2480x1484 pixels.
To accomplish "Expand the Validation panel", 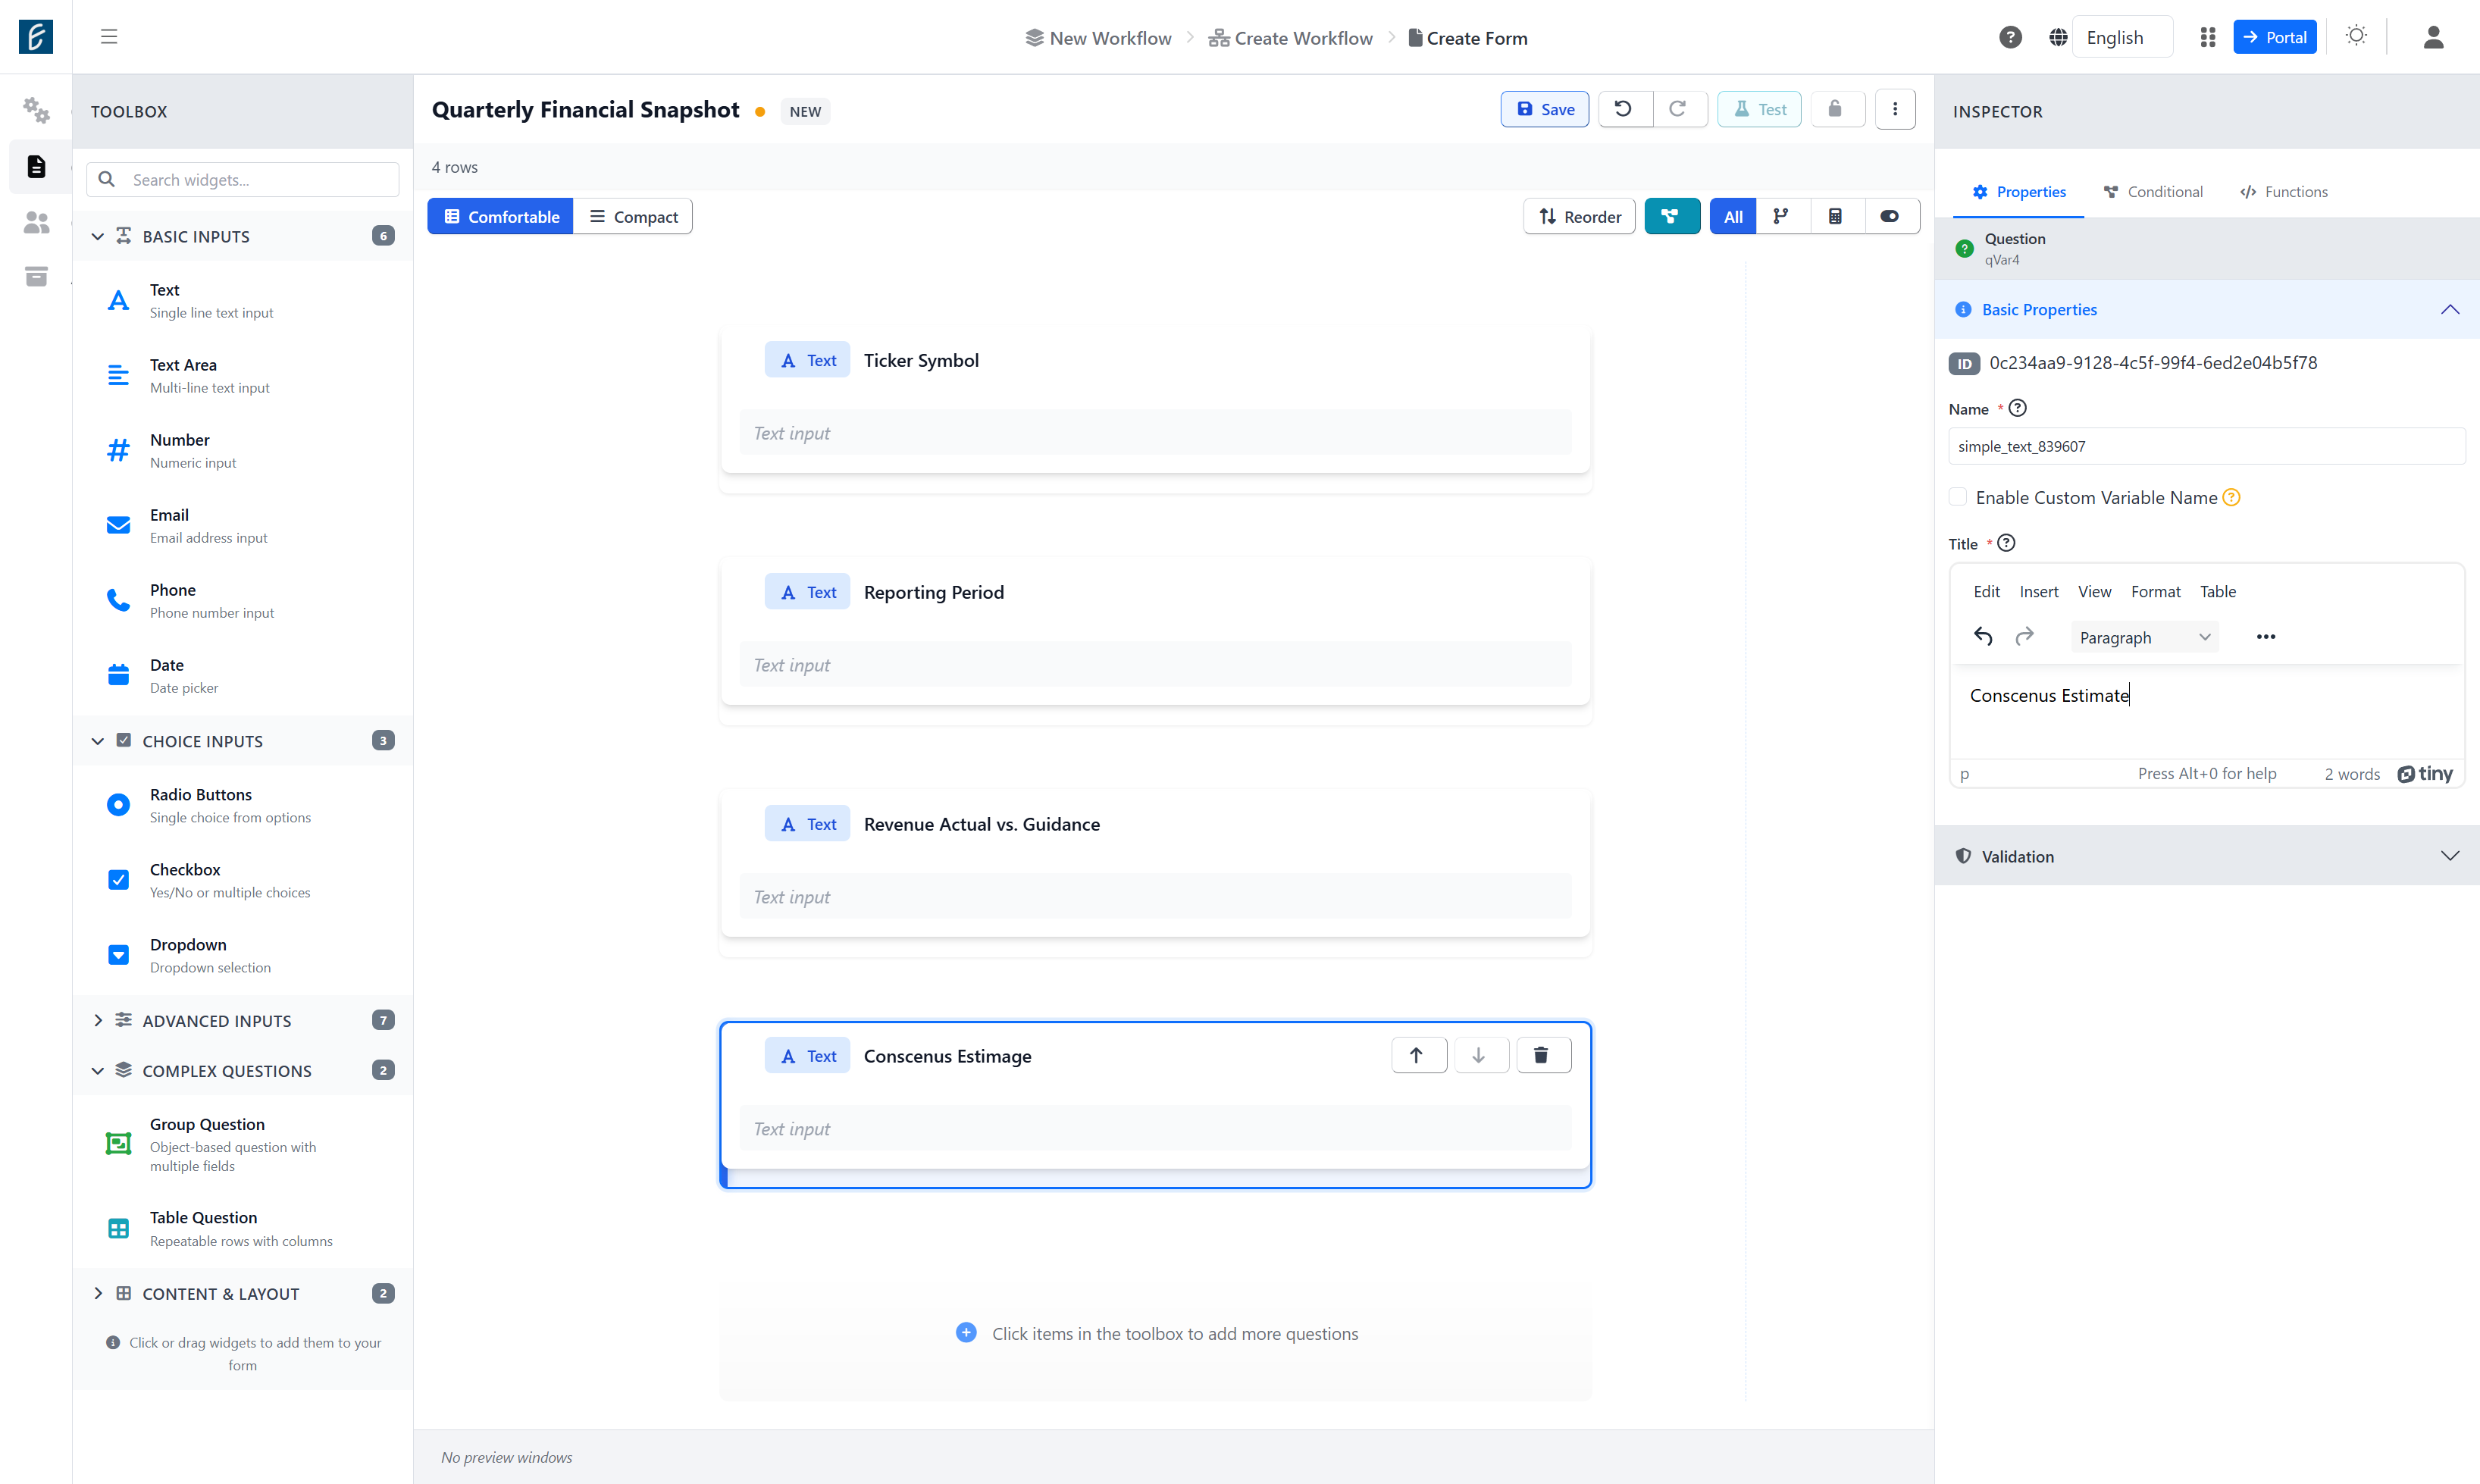I will [x=2206, y=856].
